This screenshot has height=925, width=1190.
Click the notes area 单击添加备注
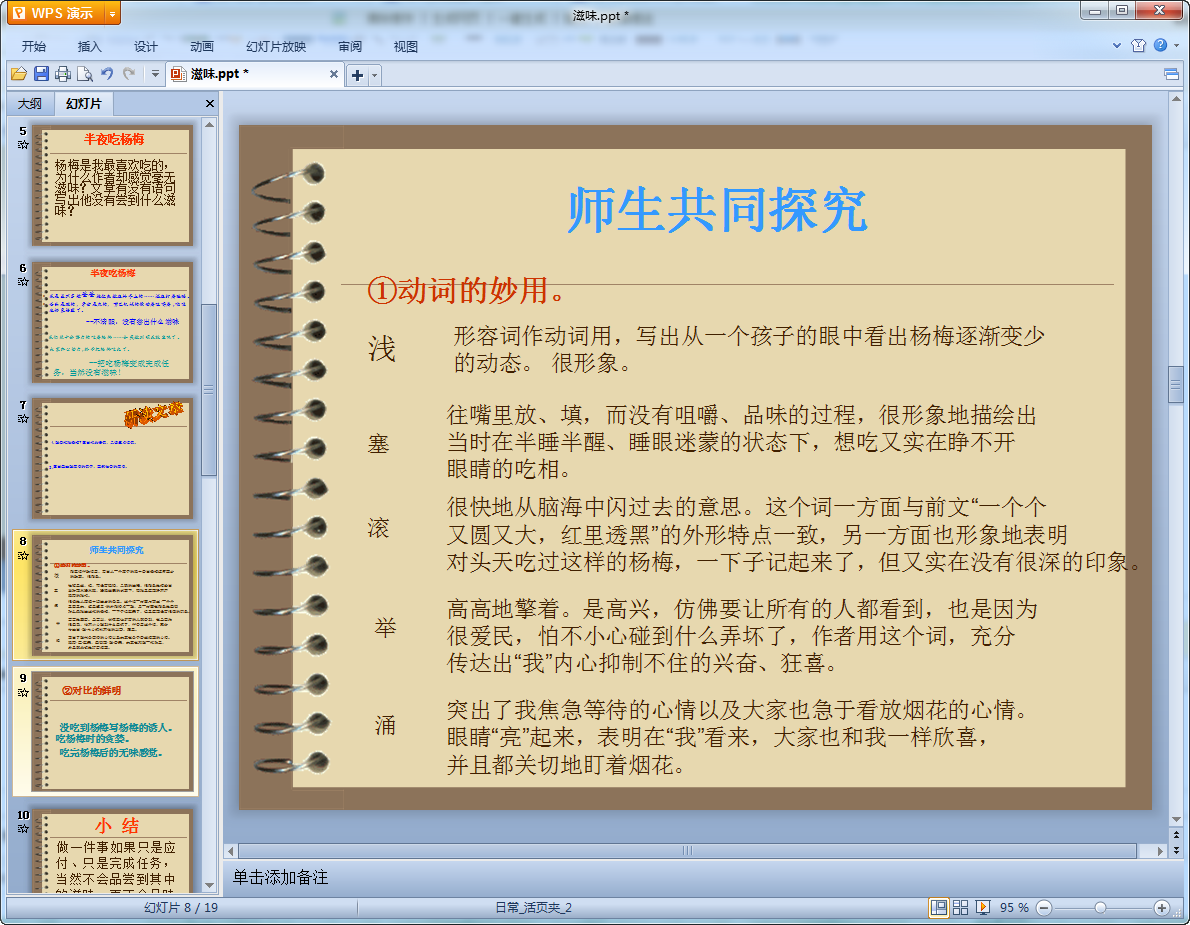point(280,878)
